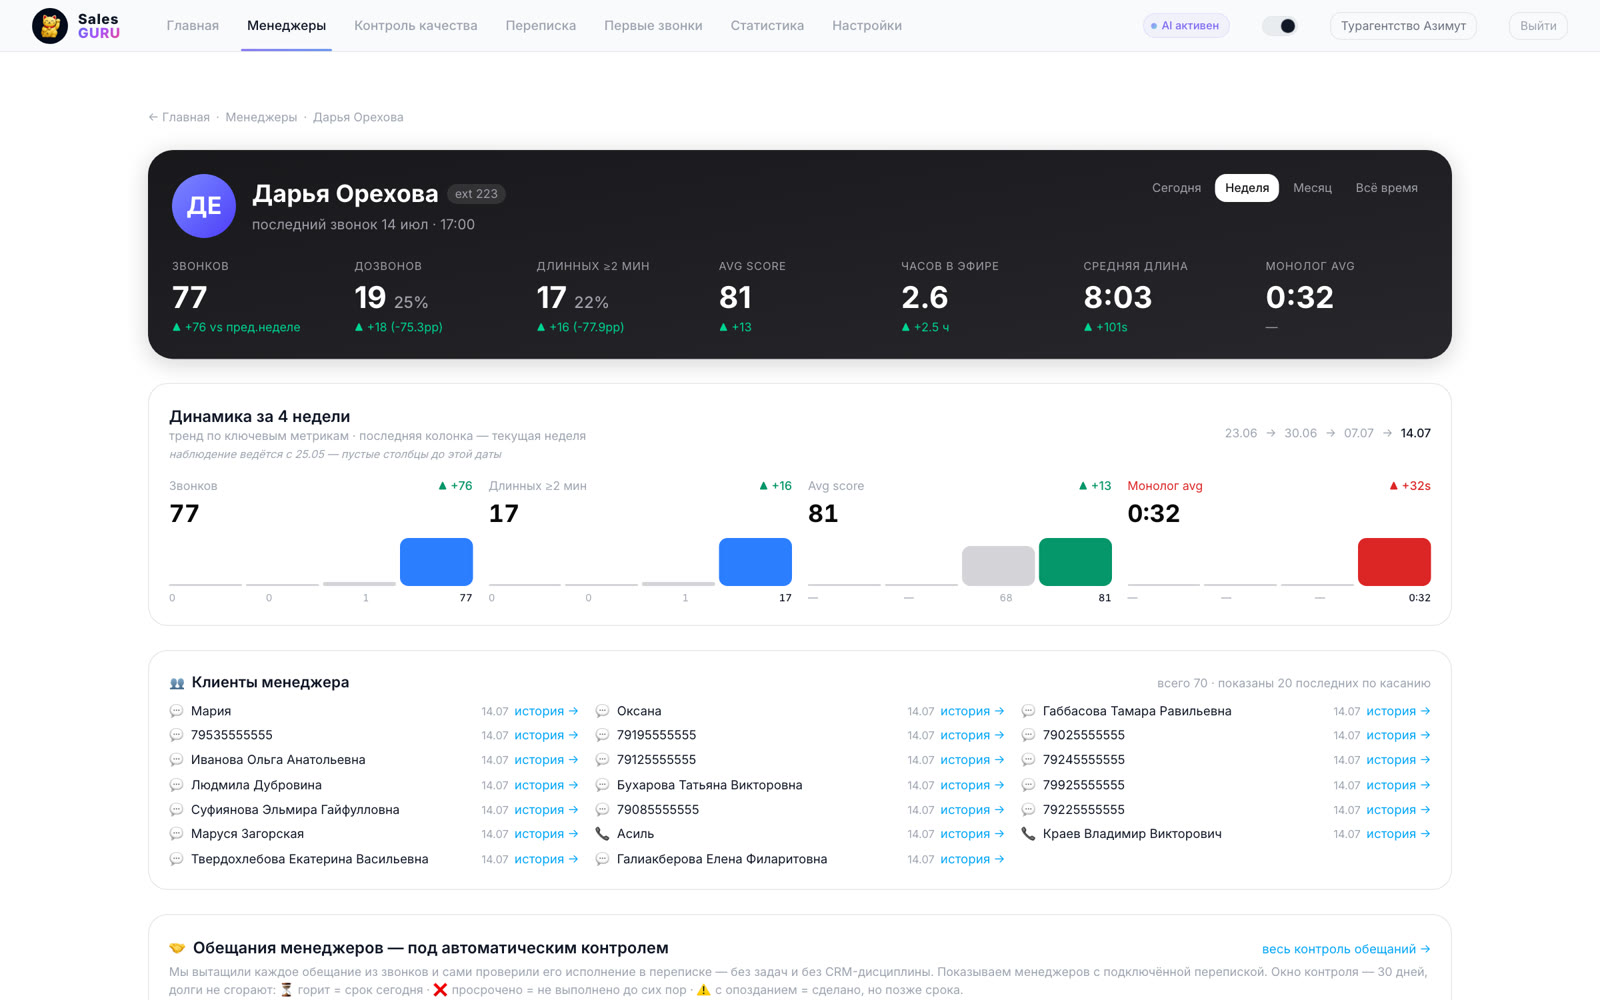
Task: Click the Выйти button
Action: (x=1538, y=26)
